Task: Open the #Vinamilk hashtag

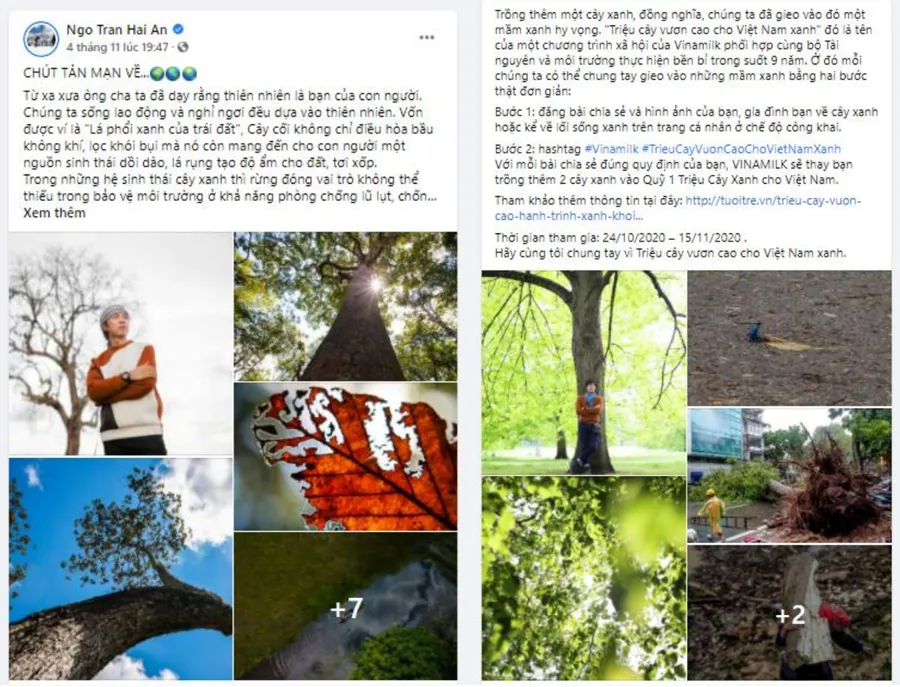Action: 611,149
